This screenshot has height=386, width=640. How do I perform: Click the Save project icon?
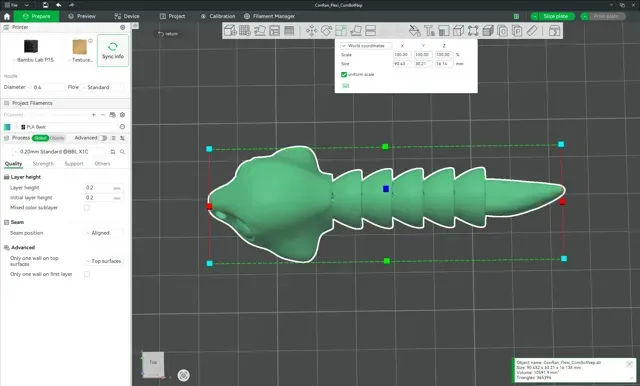click(x=45, y=5)
